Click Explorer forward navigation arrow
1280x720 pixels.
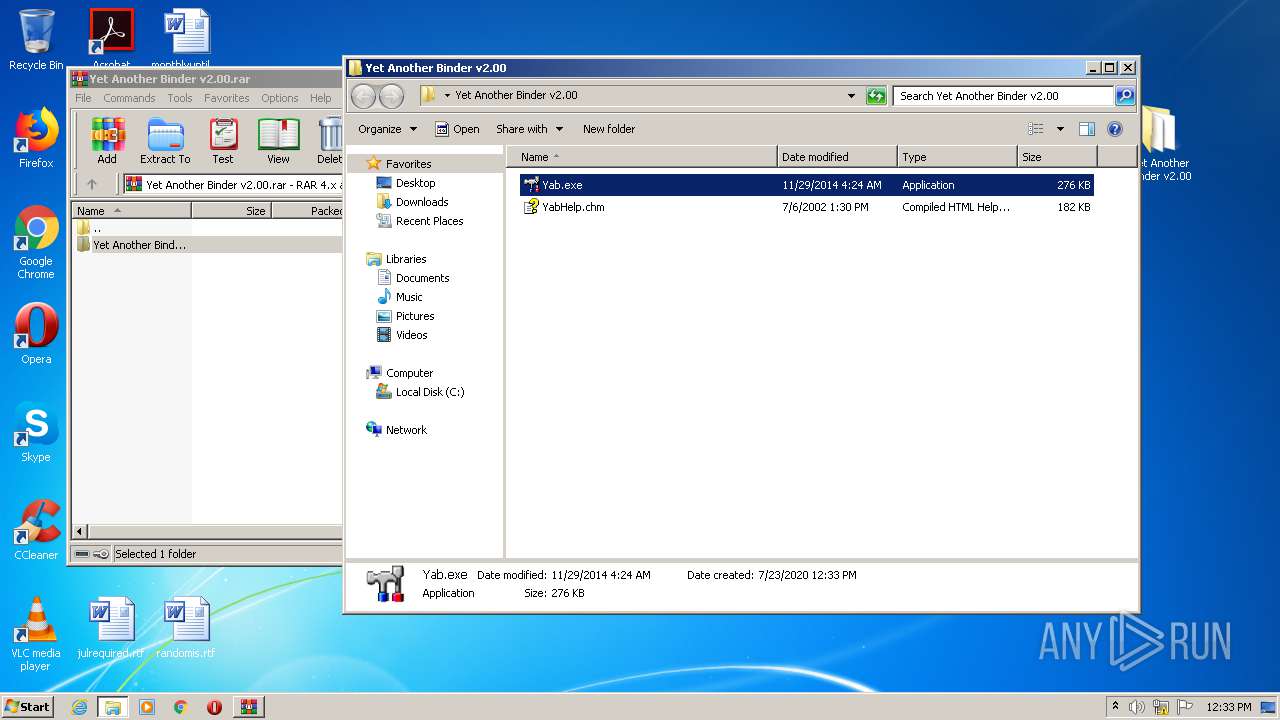coord(391,96)
